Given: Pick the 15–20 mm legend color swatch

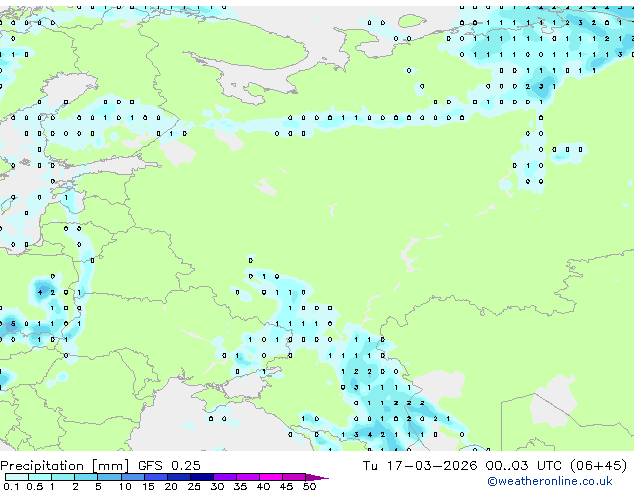Looking at the screenshot, I should pyautogui.click(x=156, y=477).
